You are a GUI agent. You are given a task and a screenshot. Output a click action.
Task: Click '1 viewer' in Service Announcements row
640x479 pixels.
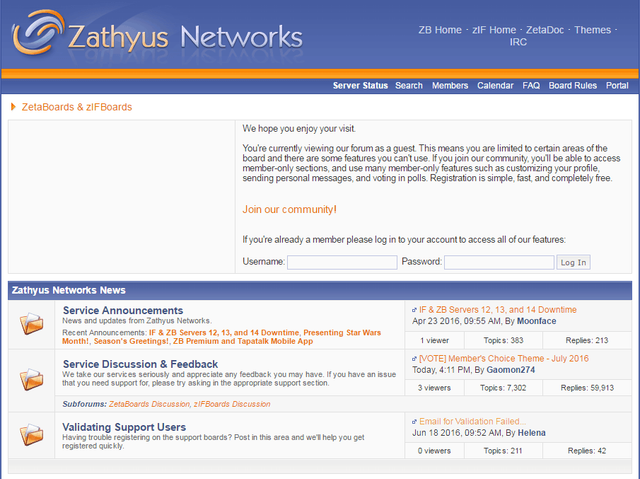click(434, 341)
